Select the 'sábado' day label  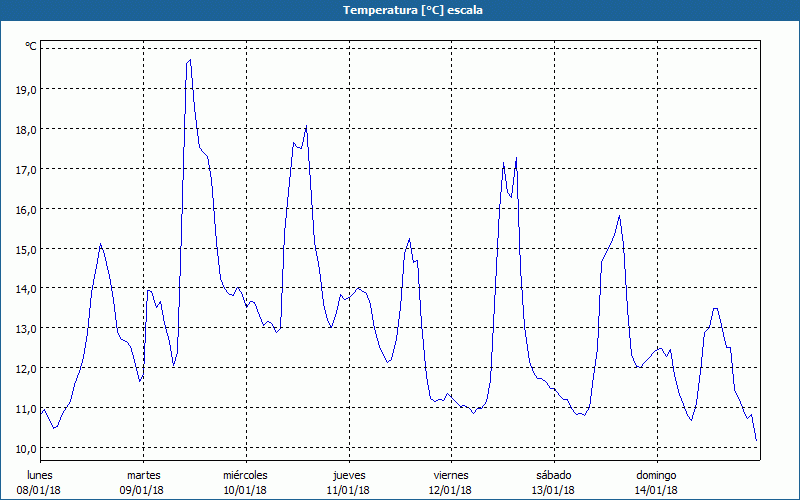553,475
